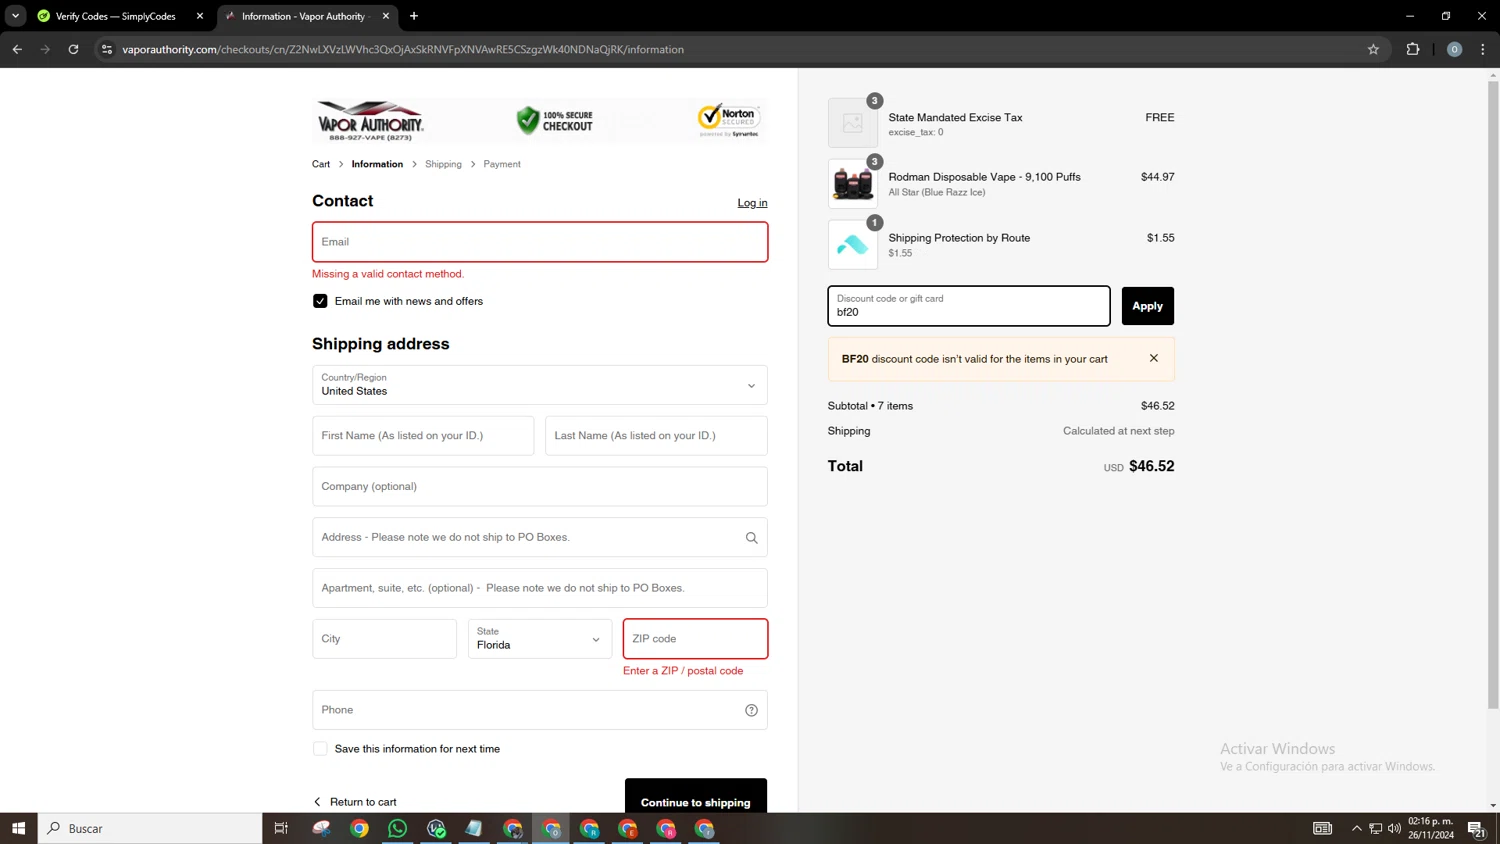Image resolution: width=1500 pixels, height=844 pixels.
Task: Click the Payment breadcrumb
Action: coord(502,164)
